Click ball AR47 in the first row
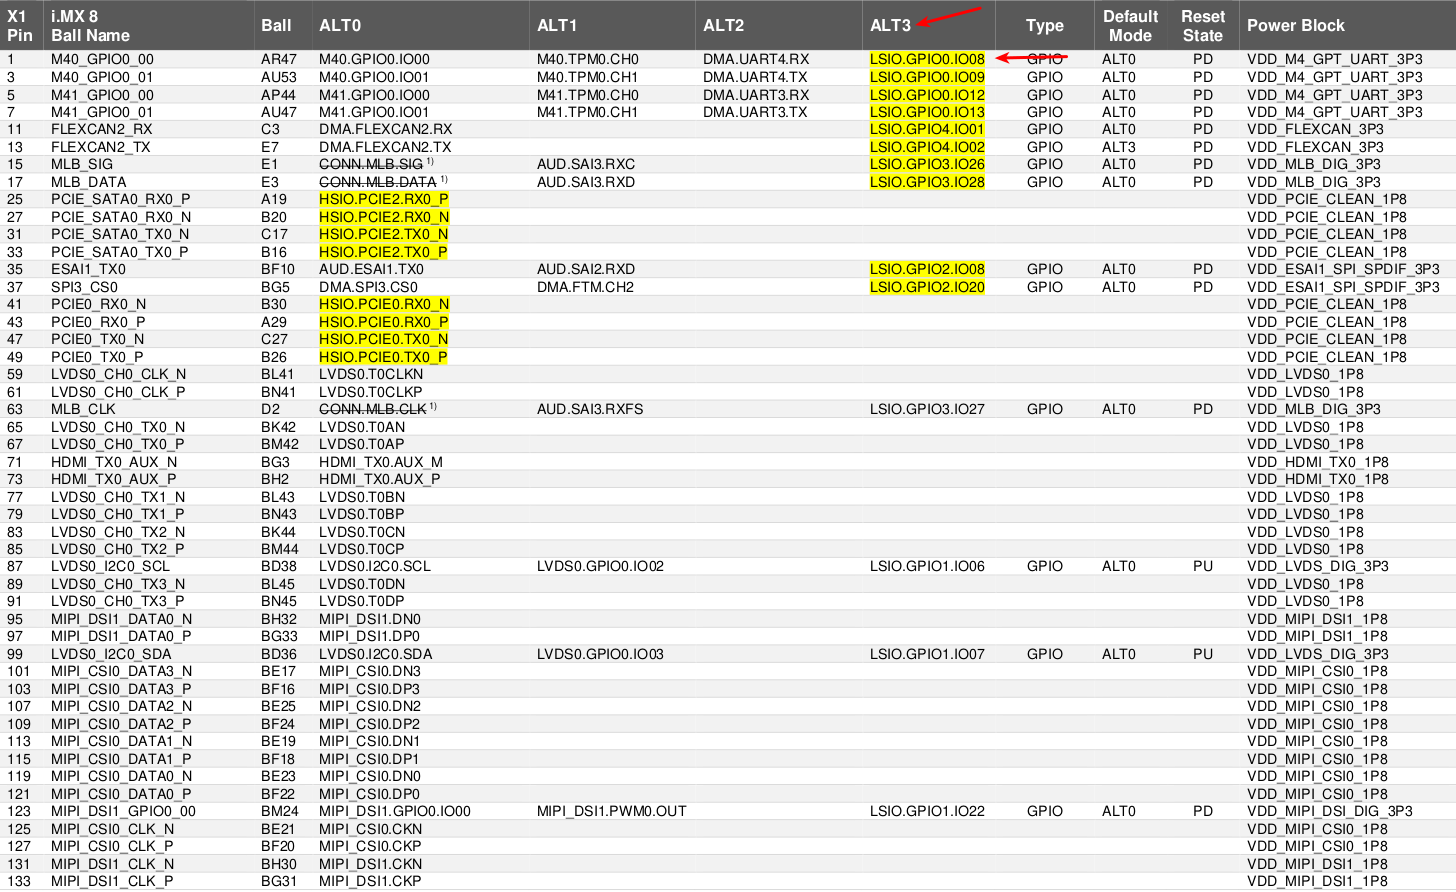 [x=279, y=59]
